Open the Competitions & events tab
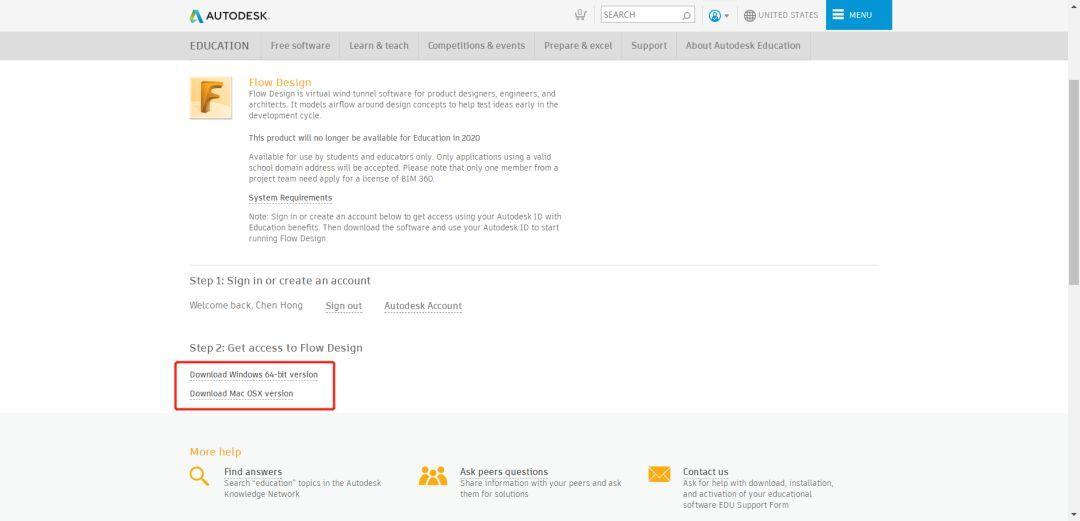Image resolution: width=1080 pixels, height=521 pixels. [476, 45]
